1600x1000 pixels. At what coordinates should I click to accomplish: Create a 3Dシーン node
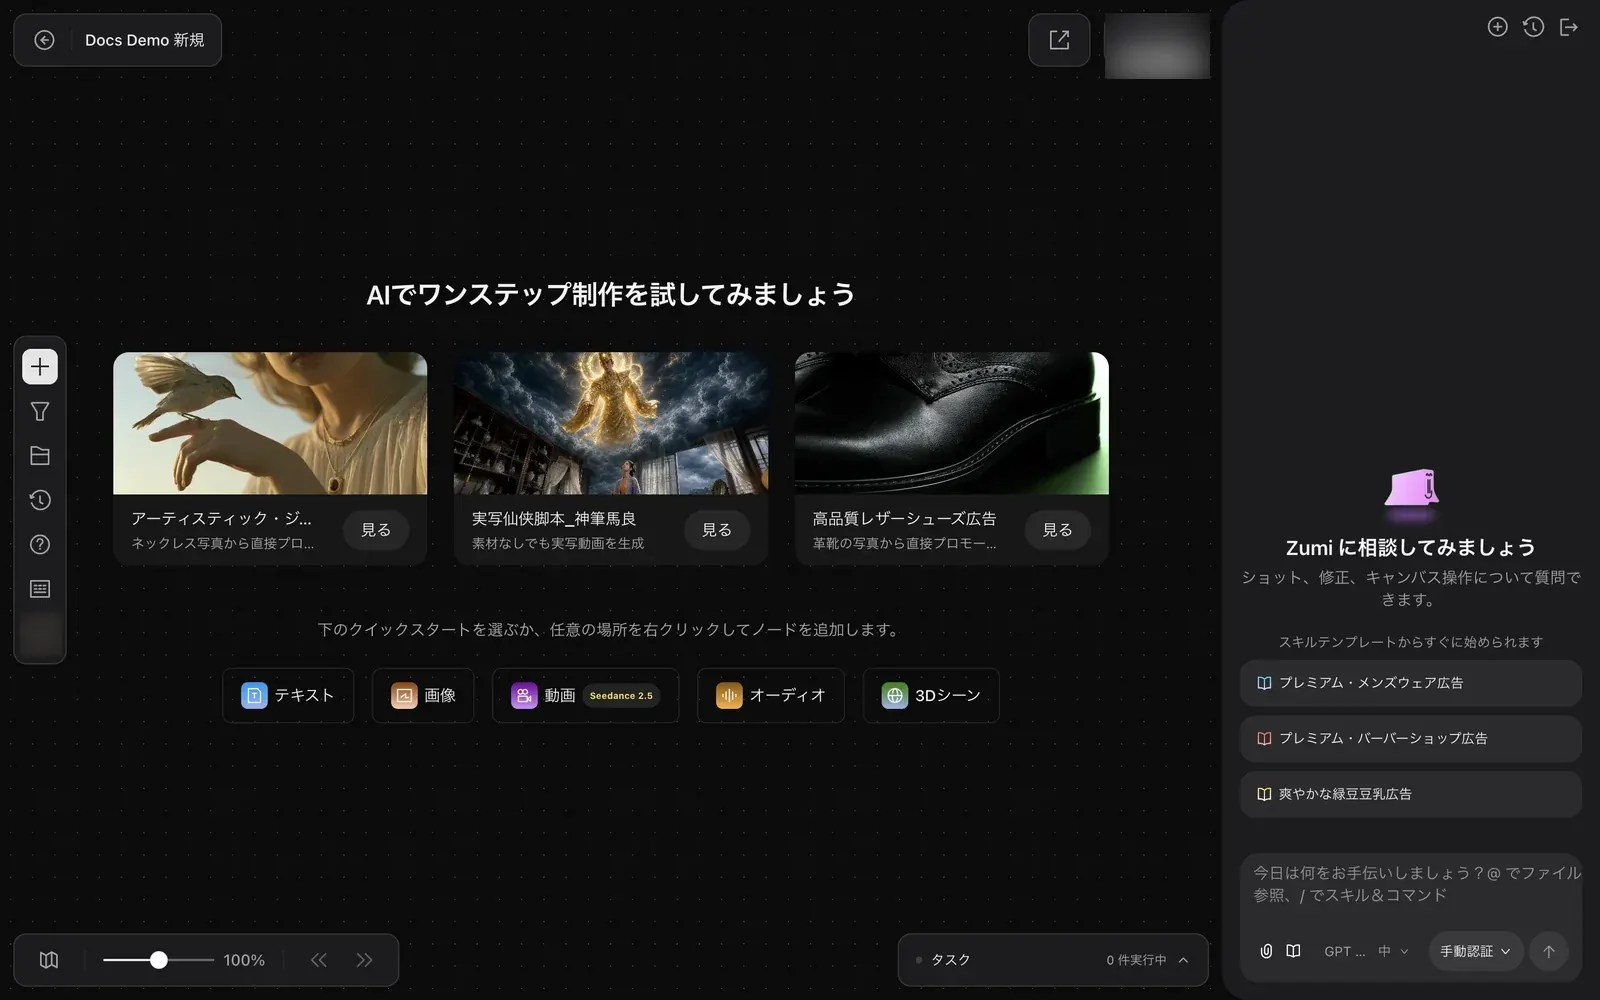pos(931,695)
